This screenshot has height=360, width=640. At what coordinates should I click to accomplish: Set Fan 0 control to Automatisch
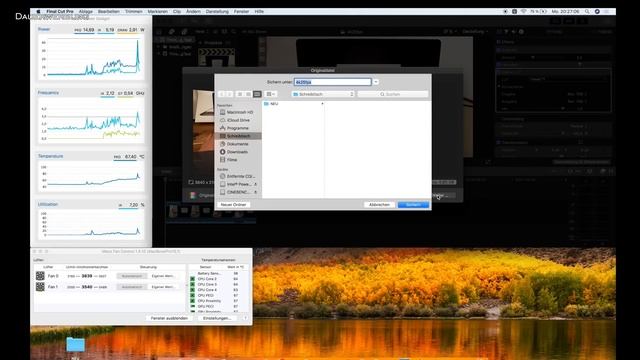132,276
